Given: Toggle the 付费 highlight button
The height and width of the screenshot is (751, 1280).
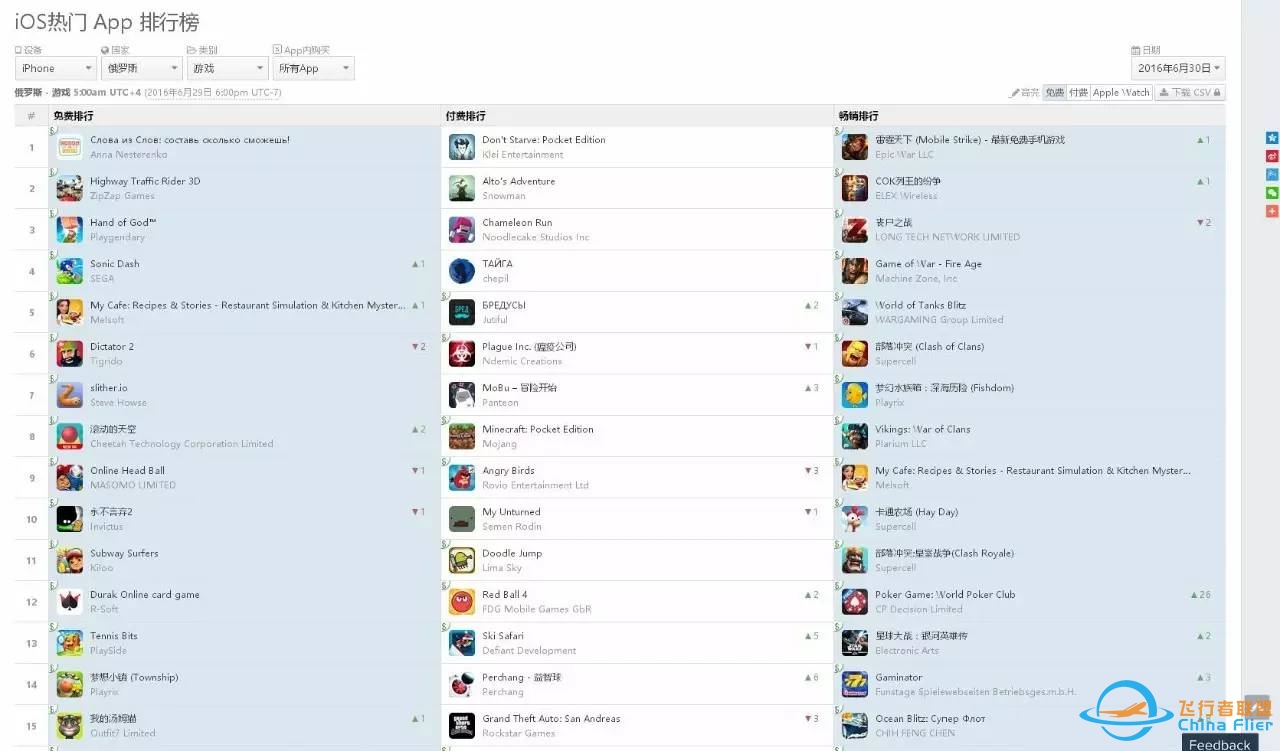Looking at the screenshot, I should (x=1078, y=92).
